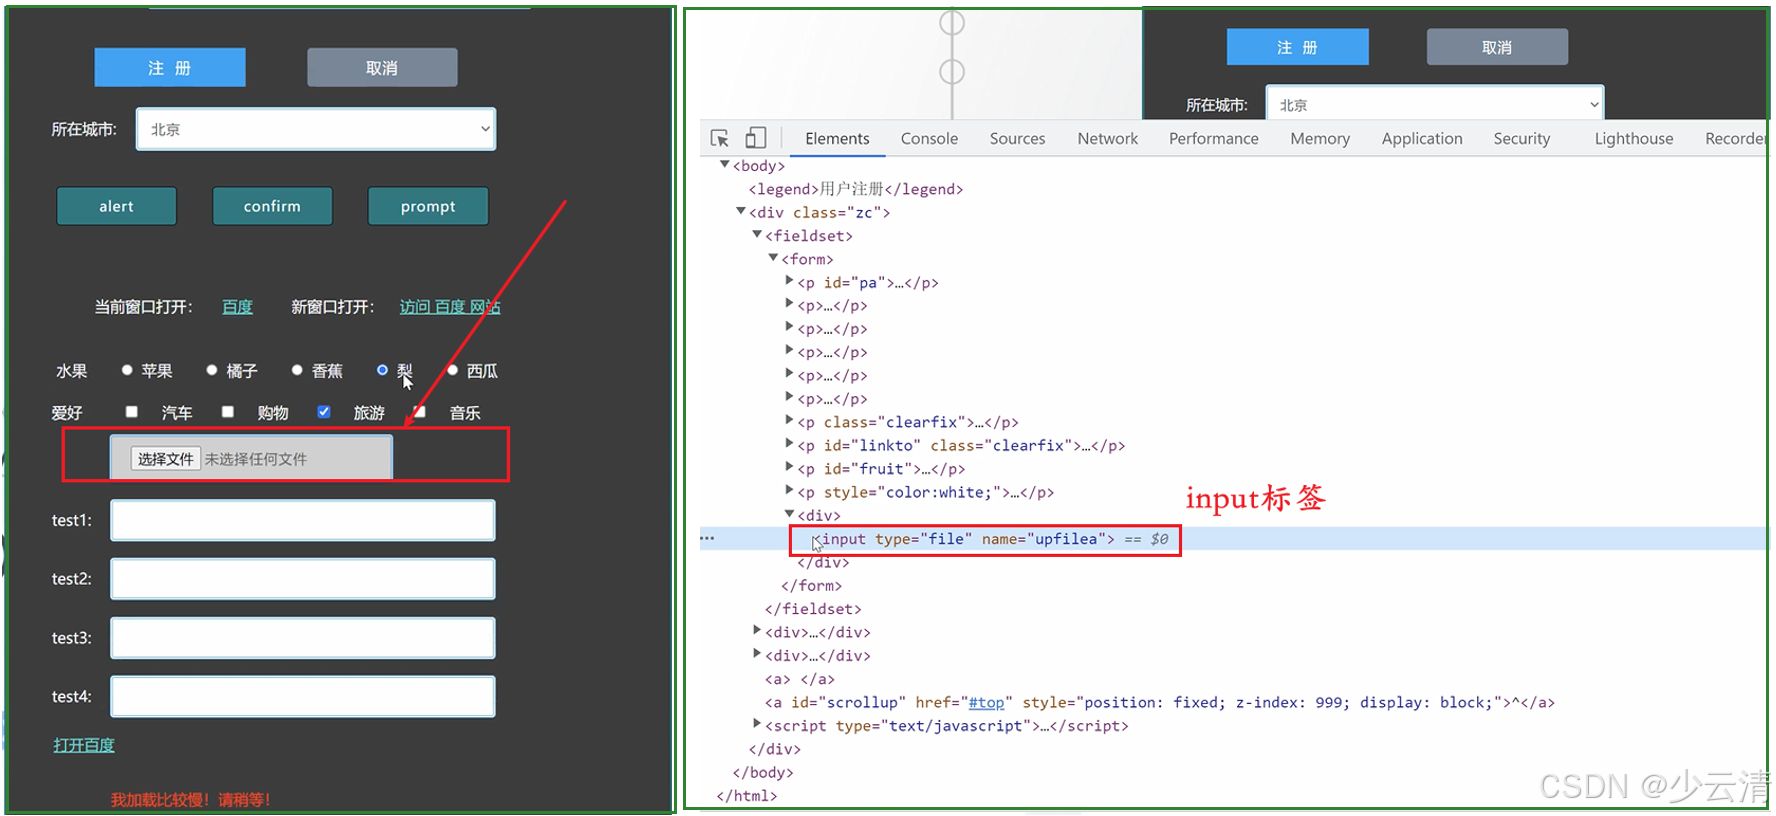This screenshot has height=816, width=1776.
Task: Collapse the fieldset node
Action: pos(757,234)
